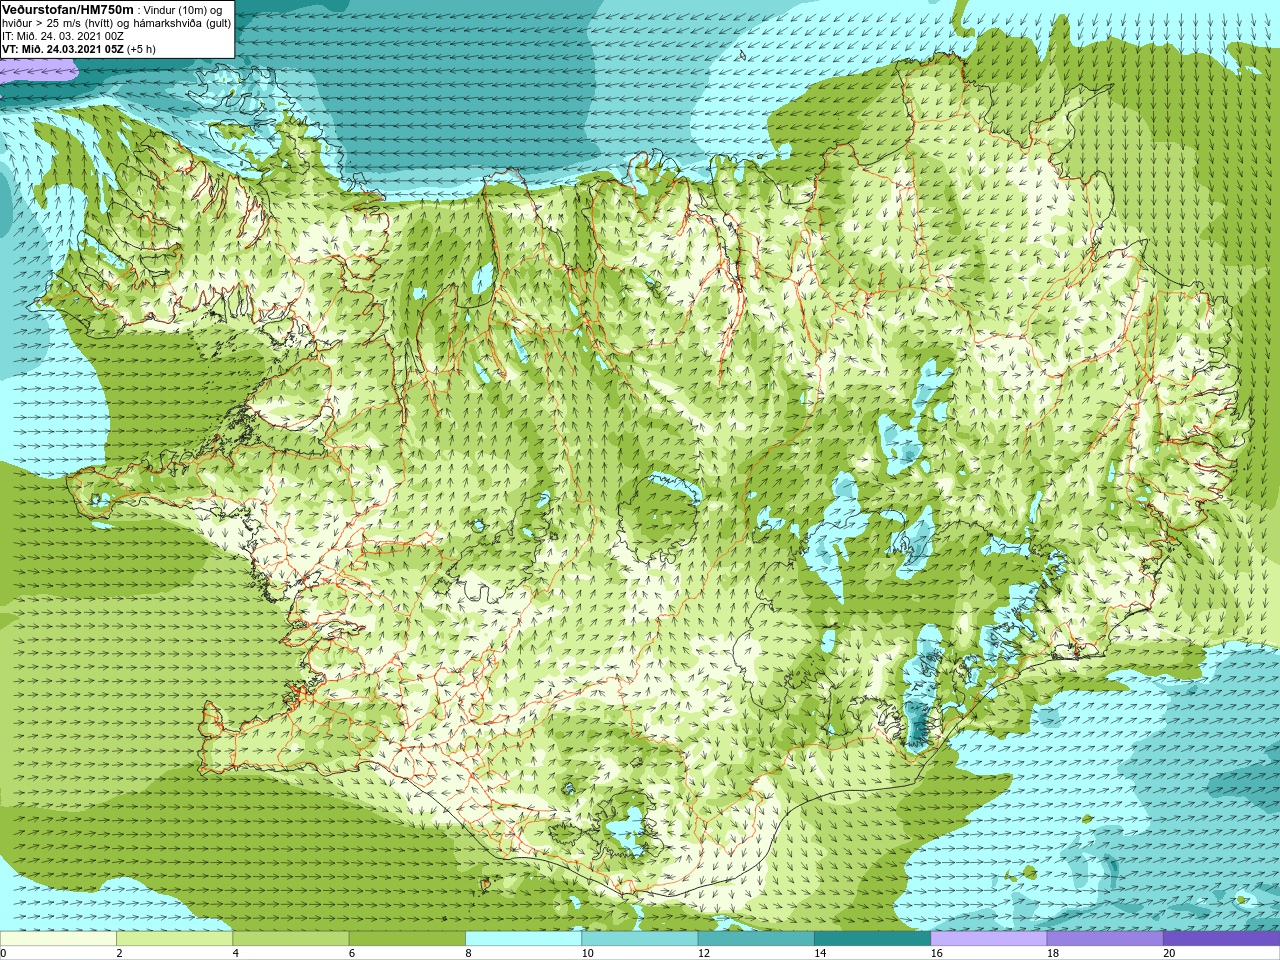Click the scale label '10'
This screenshot has width=1280, height=960.
(587, 953)
